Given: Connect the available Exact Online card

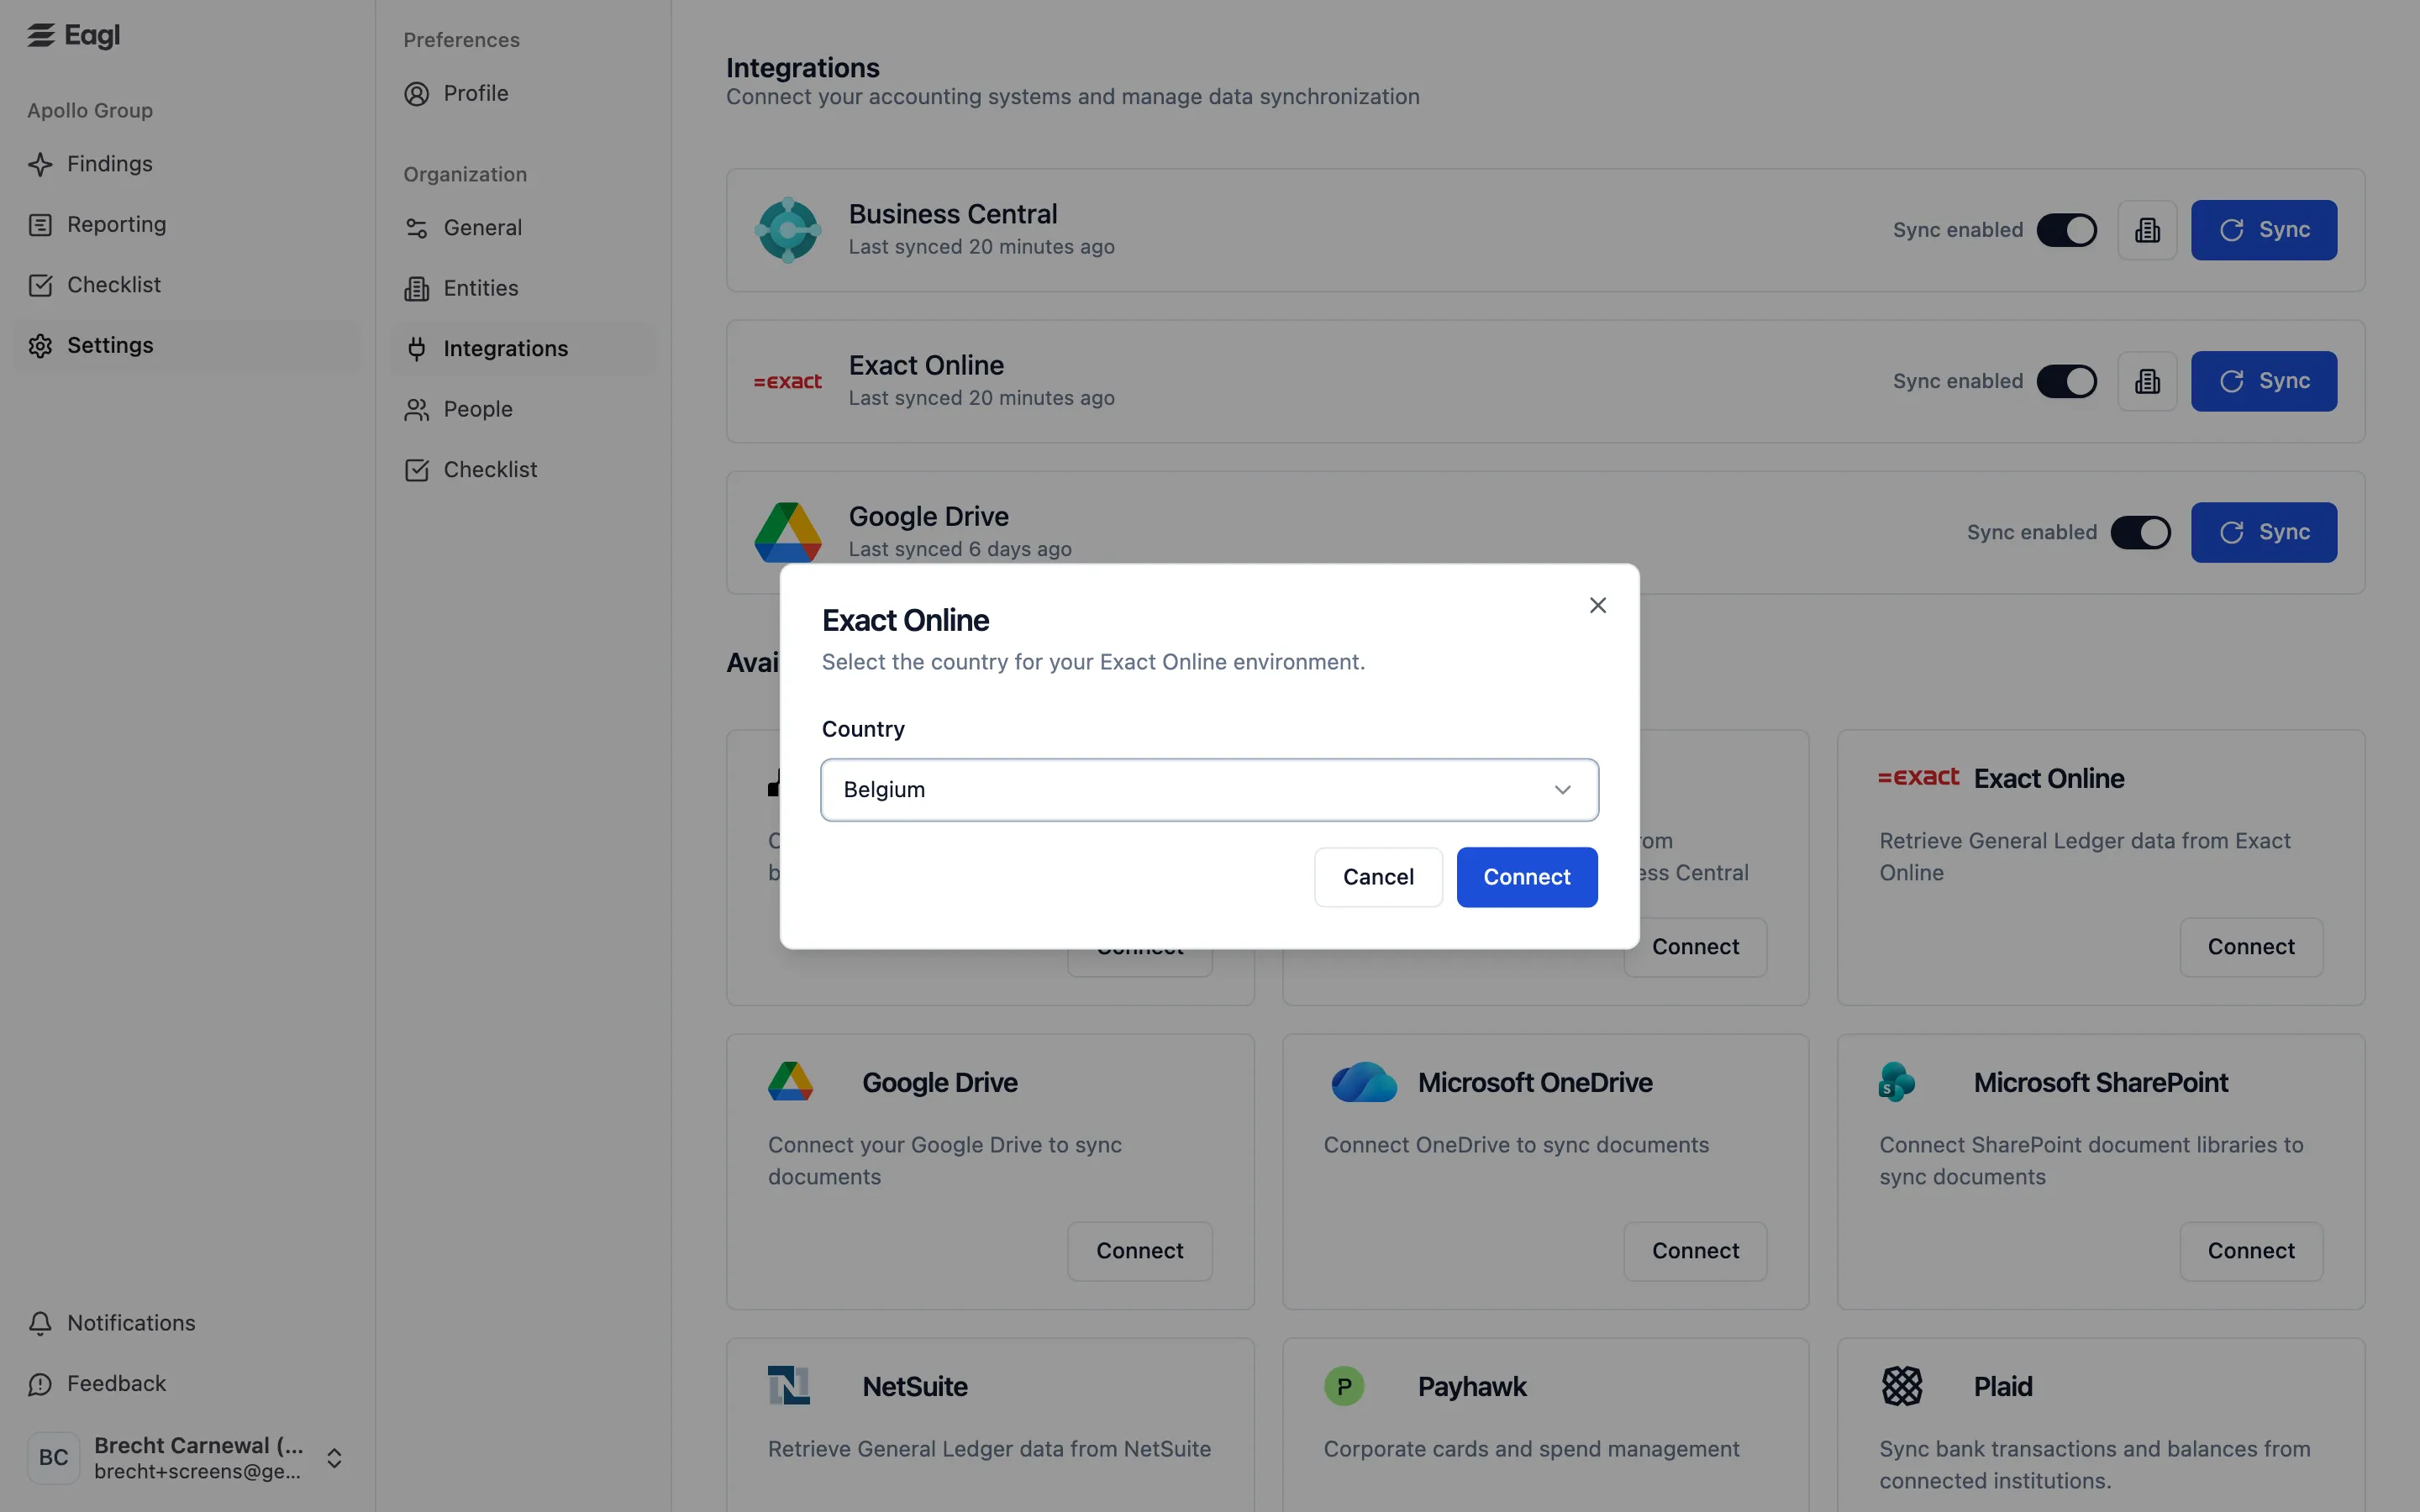Looking at the screenshot, I should pyautogui.click(x=2251, y=947).
